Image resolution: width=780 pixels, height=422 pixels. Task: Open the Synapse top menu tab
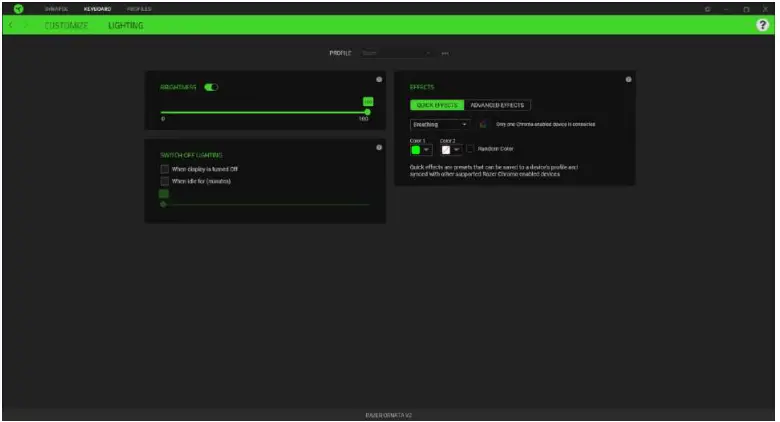point(56,9)
